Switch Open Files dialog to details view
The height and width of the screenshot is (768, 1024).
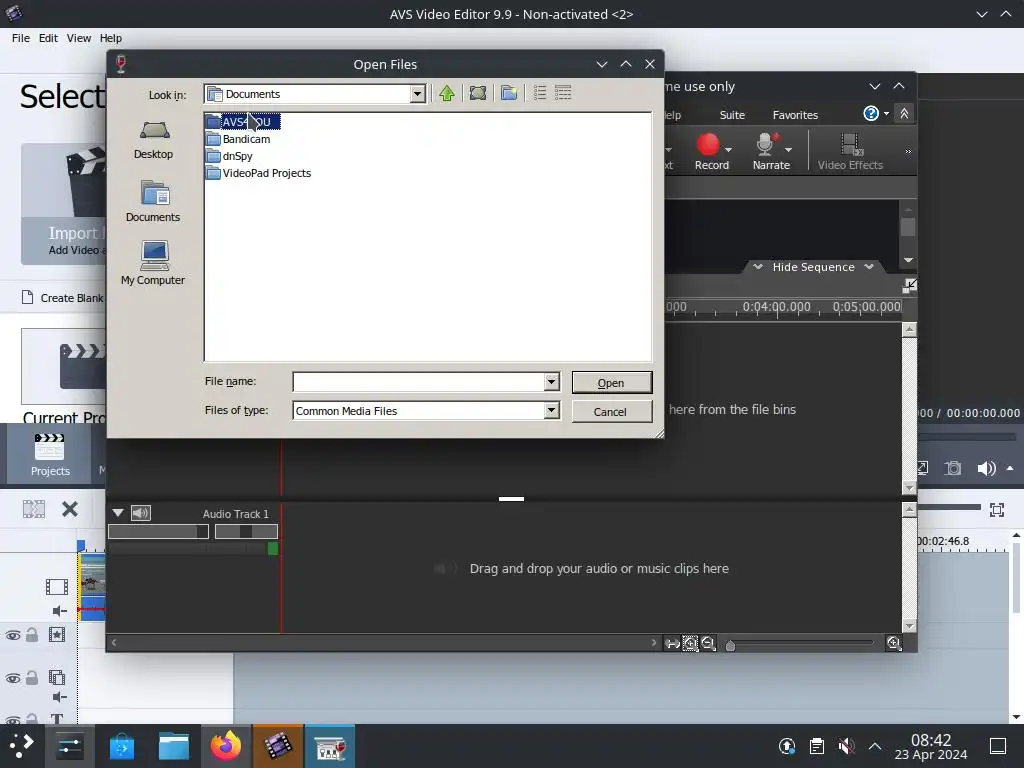(x=563, y=93)
